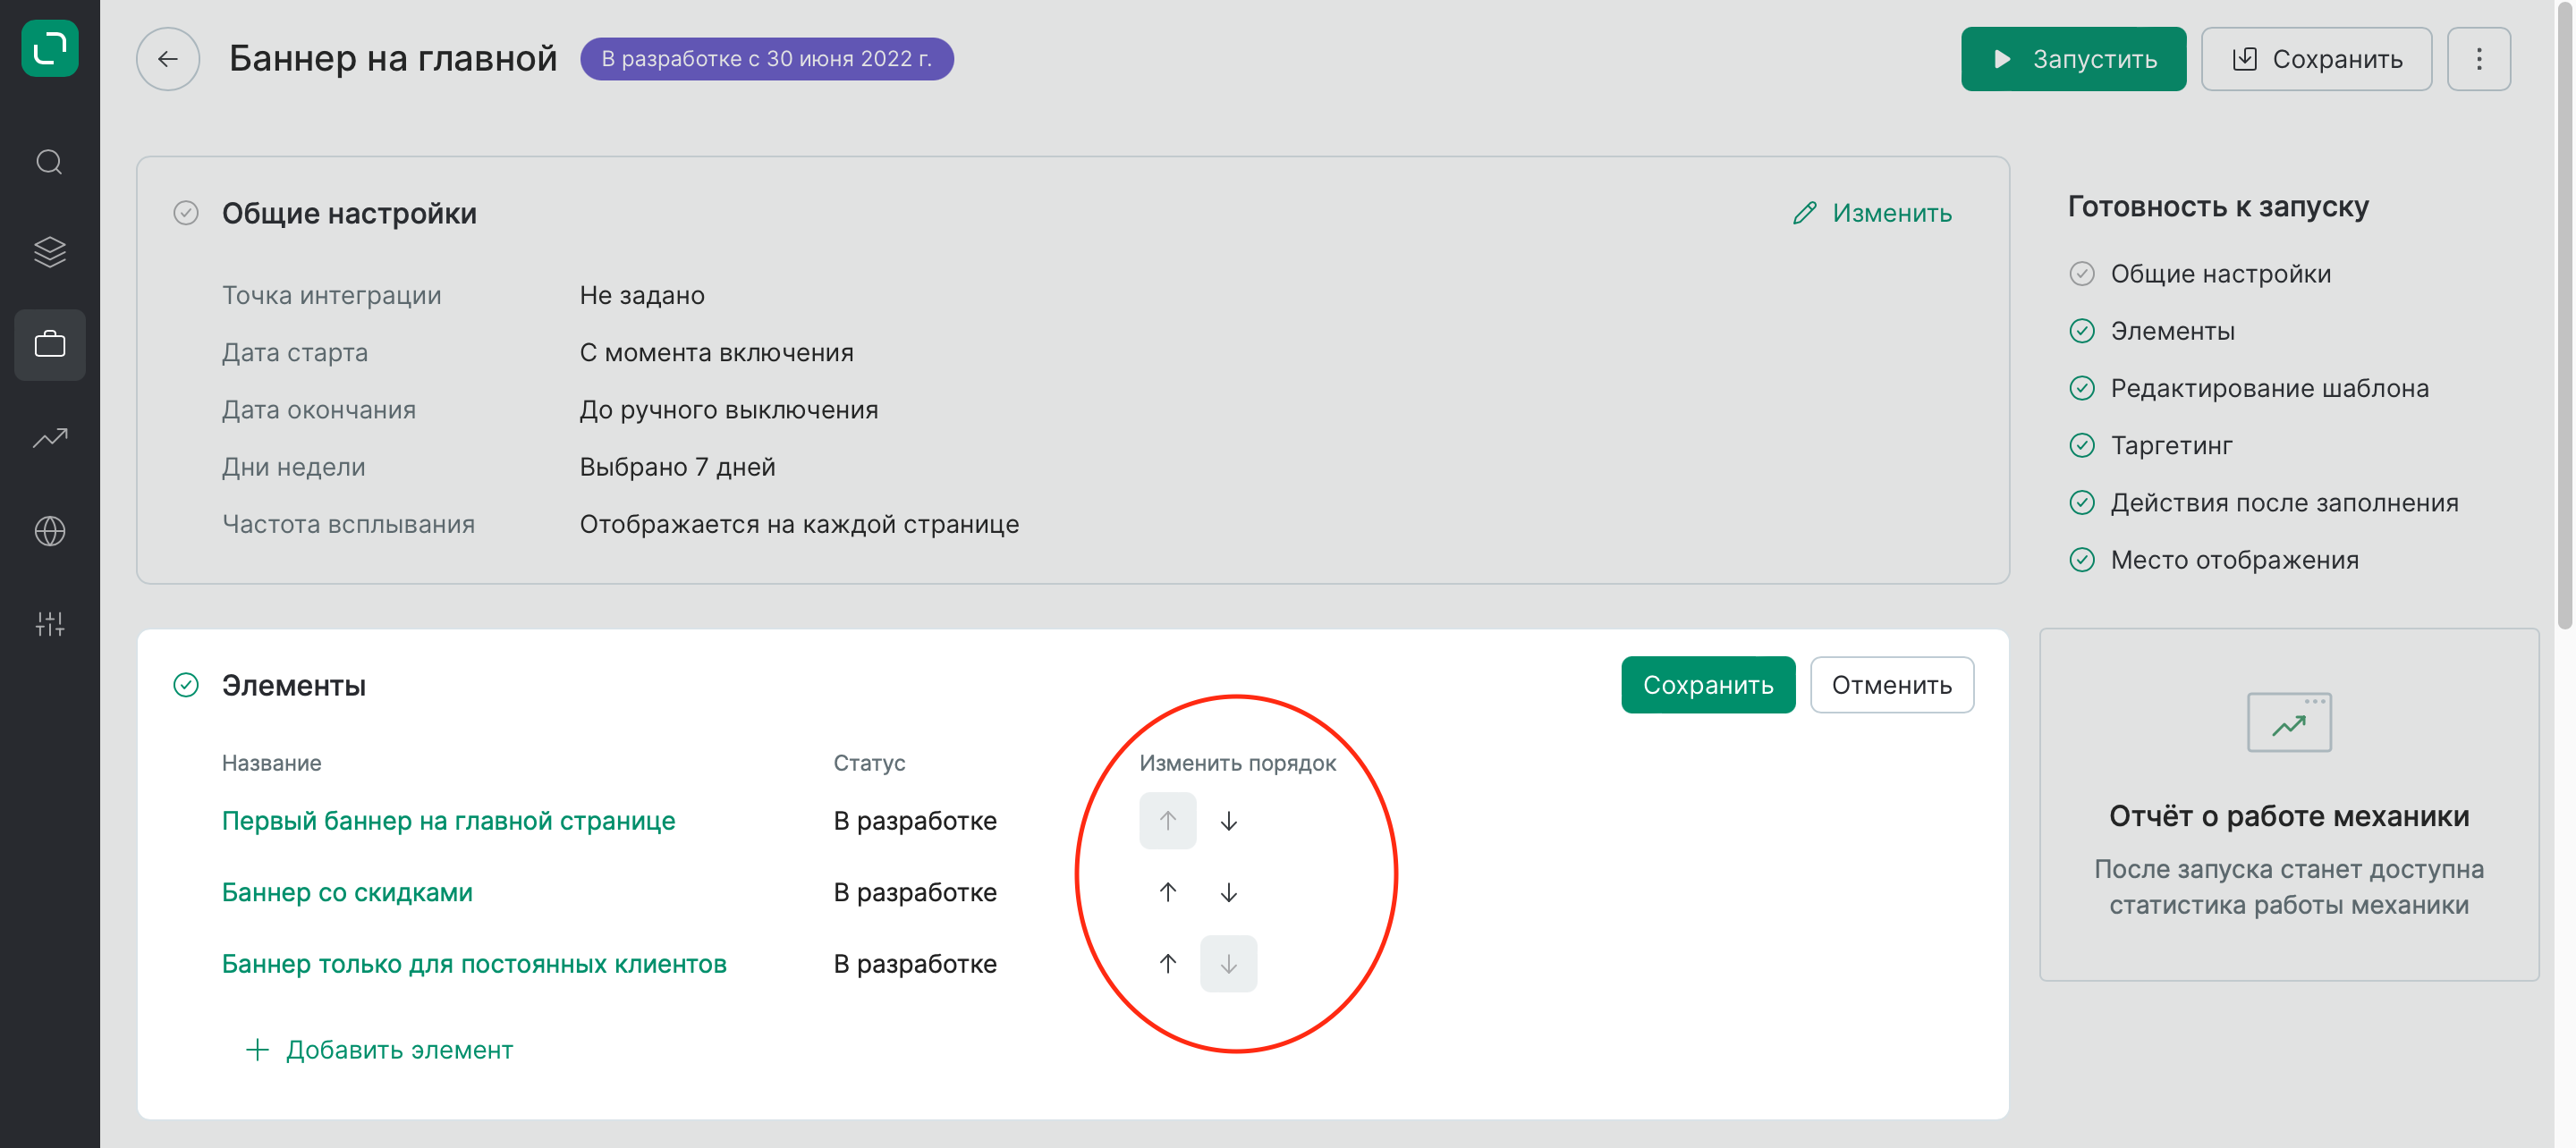
Task: Save element order with green Сохранить
Action: tap(1708, 685)
